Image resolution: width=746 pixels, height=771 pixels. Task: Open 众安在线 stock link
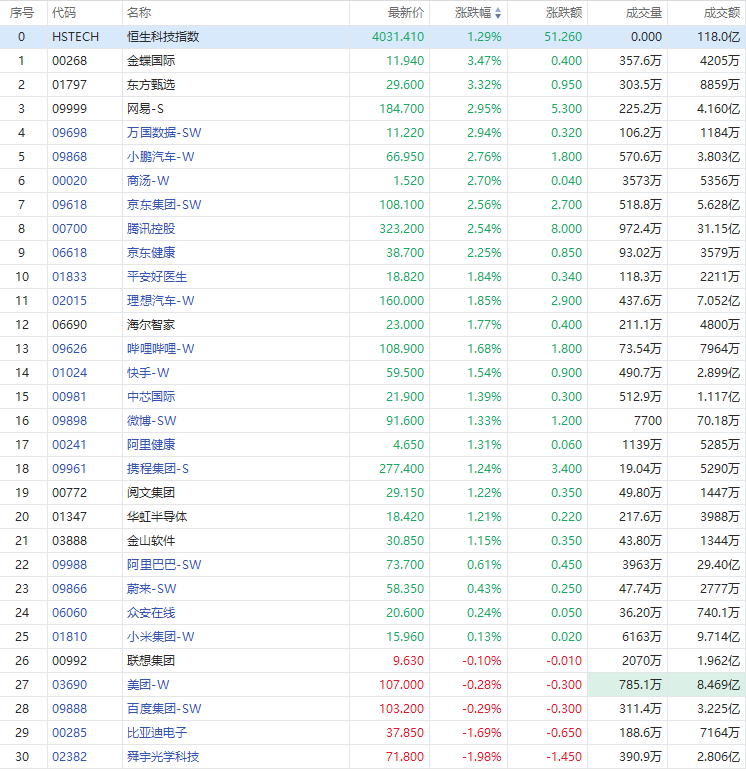click(x=151, y=613)
